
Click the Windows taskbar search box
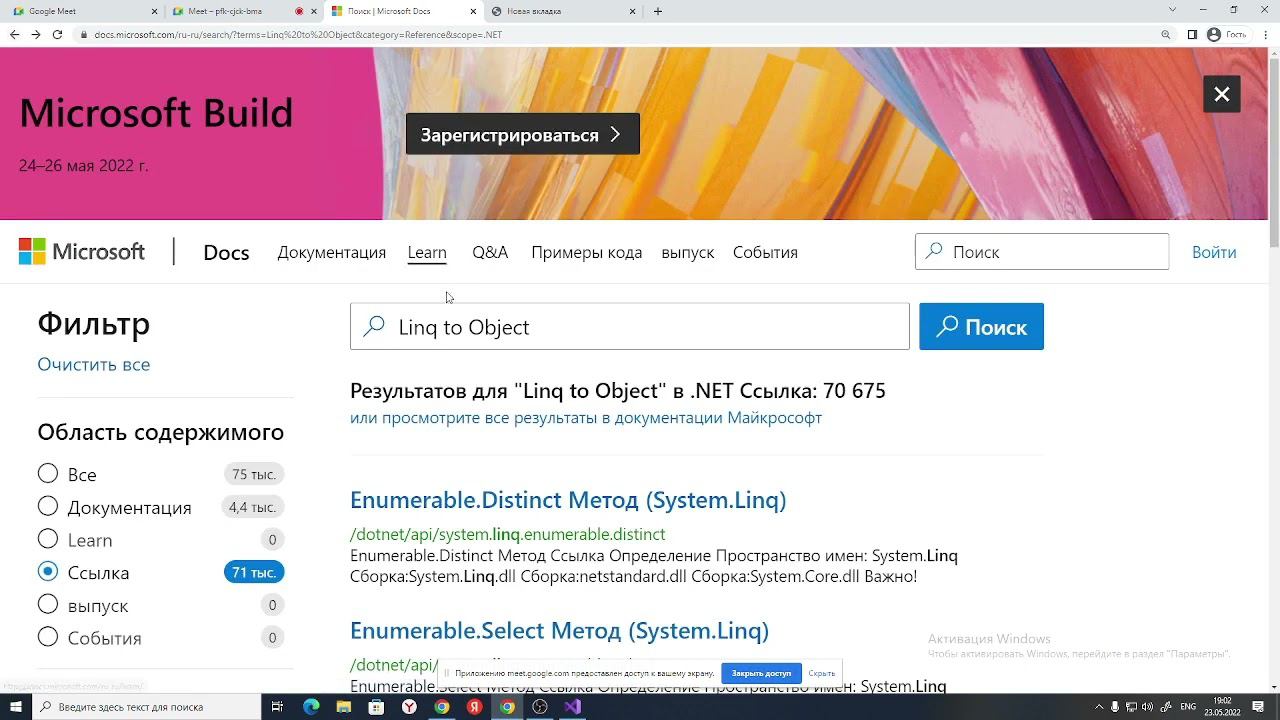click(147, 707)
